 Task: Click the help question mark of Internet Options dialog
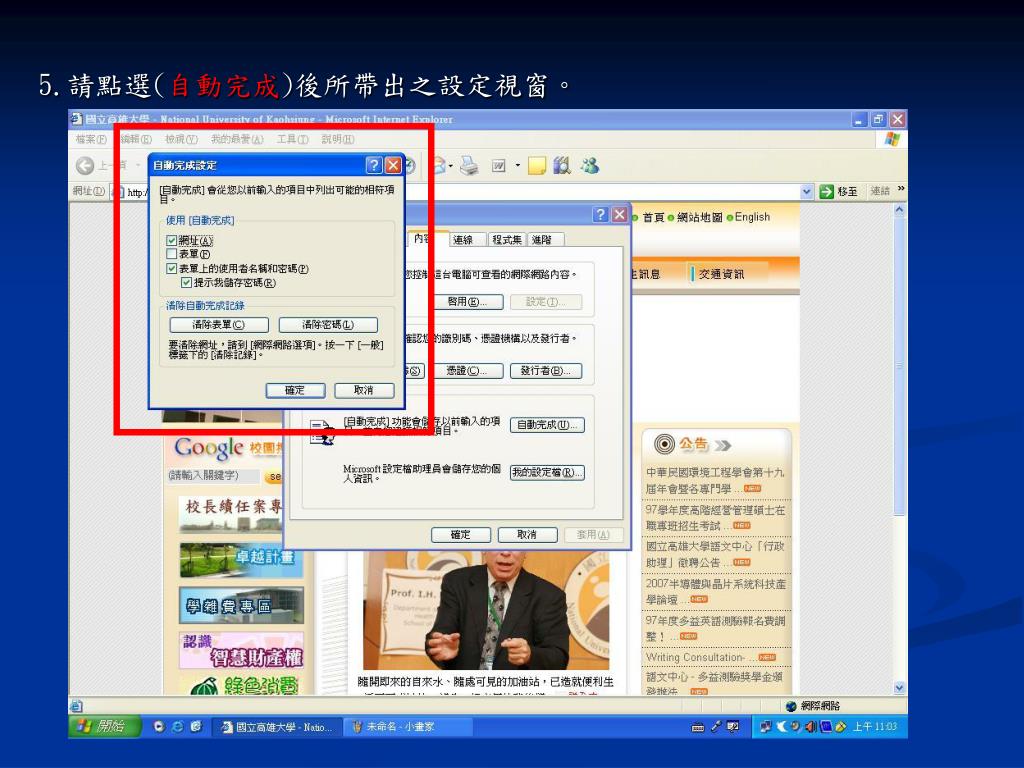600,215
